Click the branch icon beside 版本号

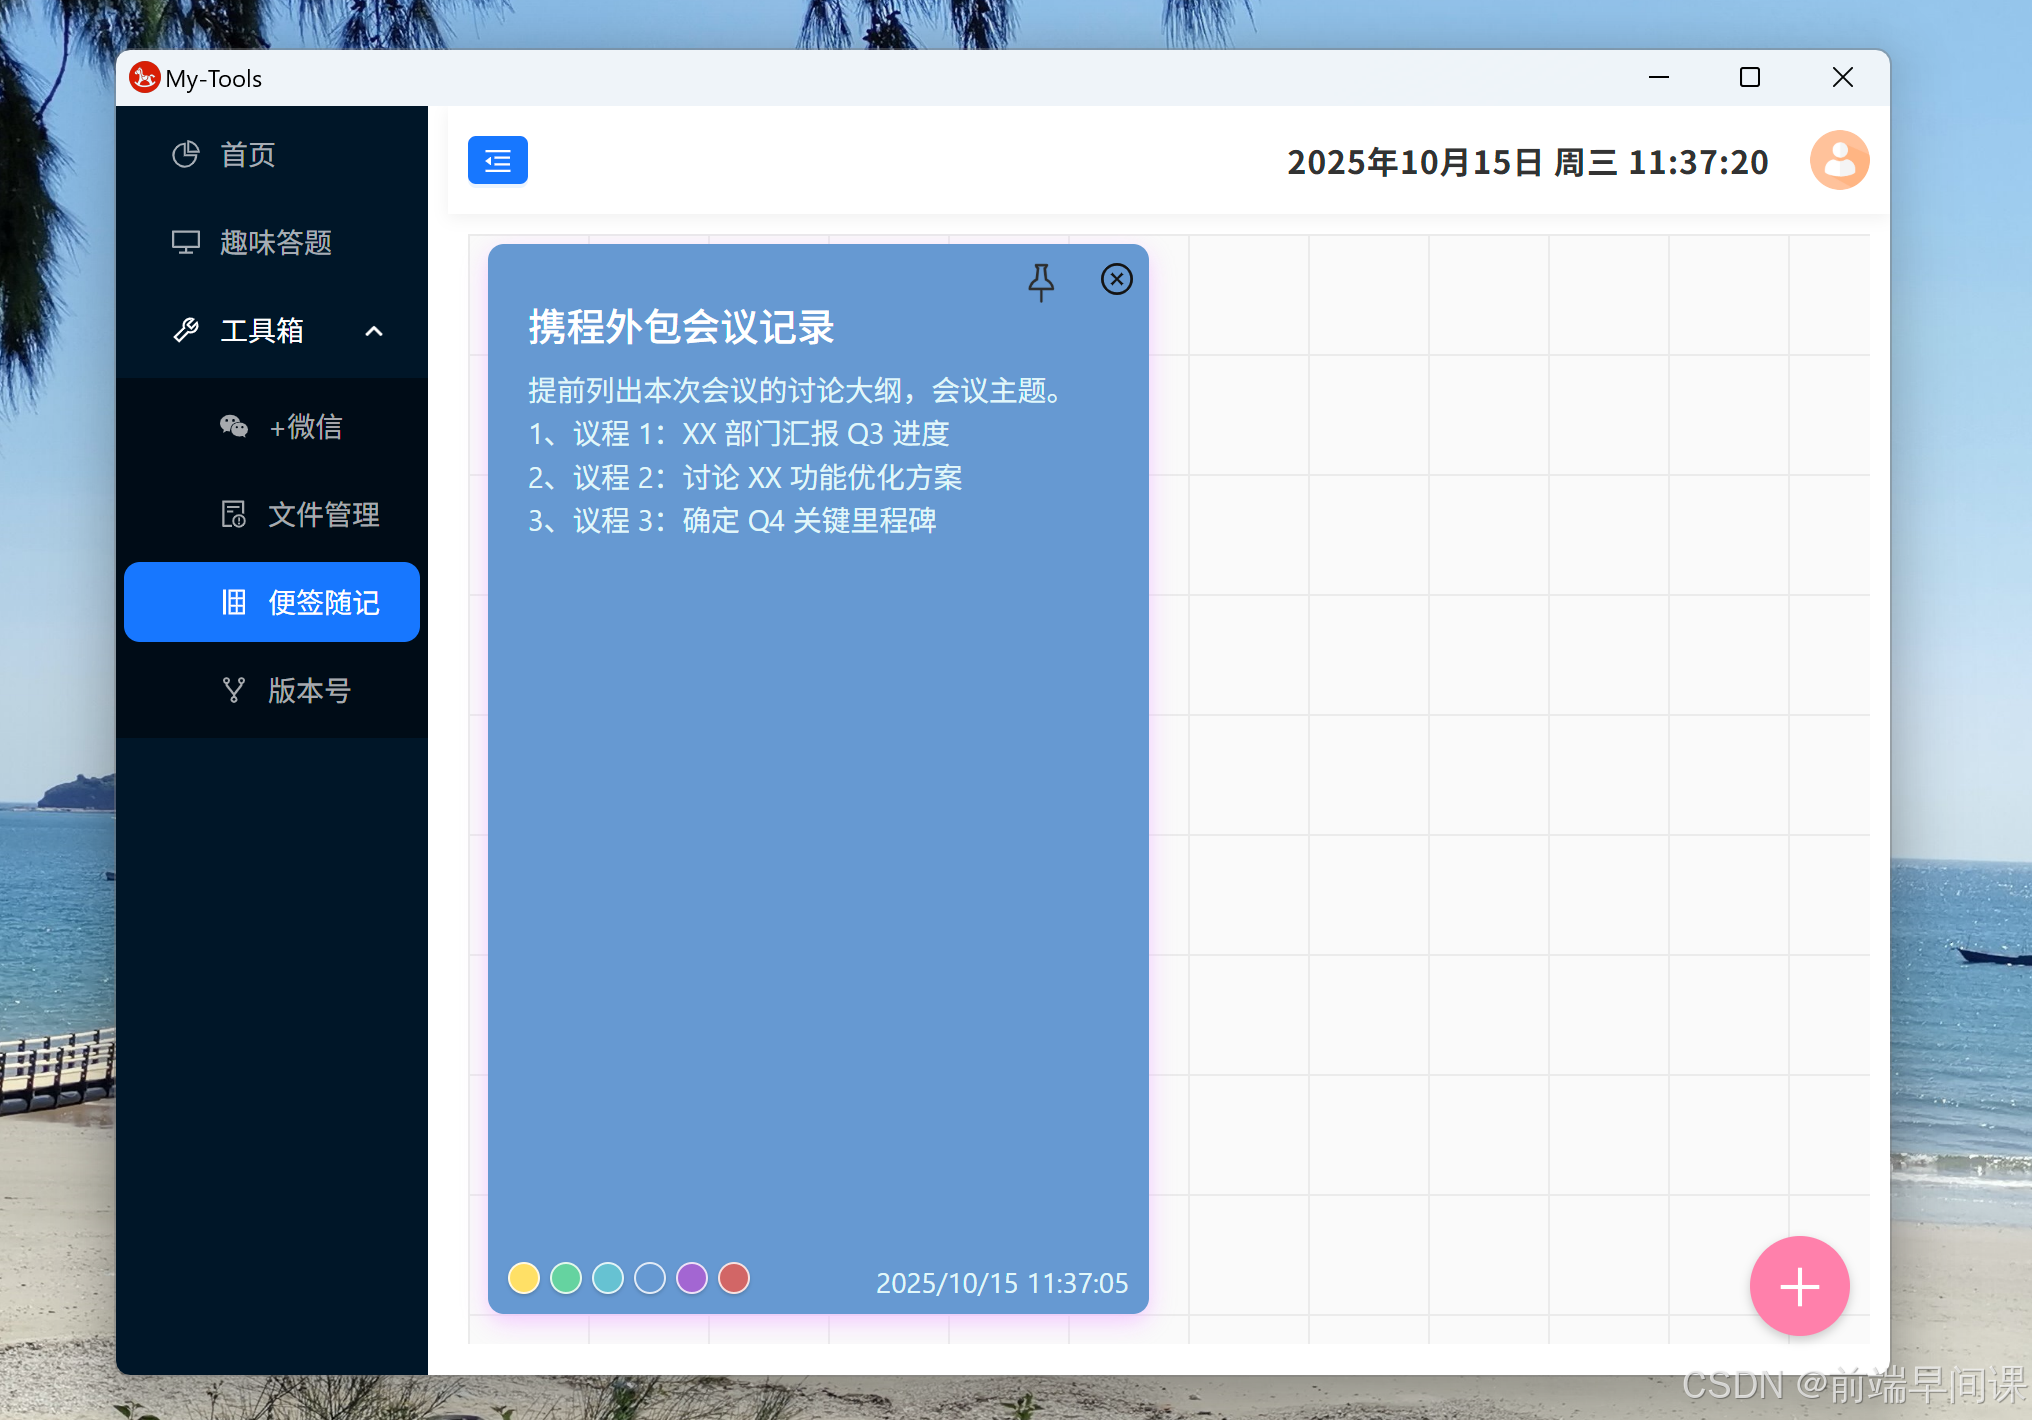234,690
